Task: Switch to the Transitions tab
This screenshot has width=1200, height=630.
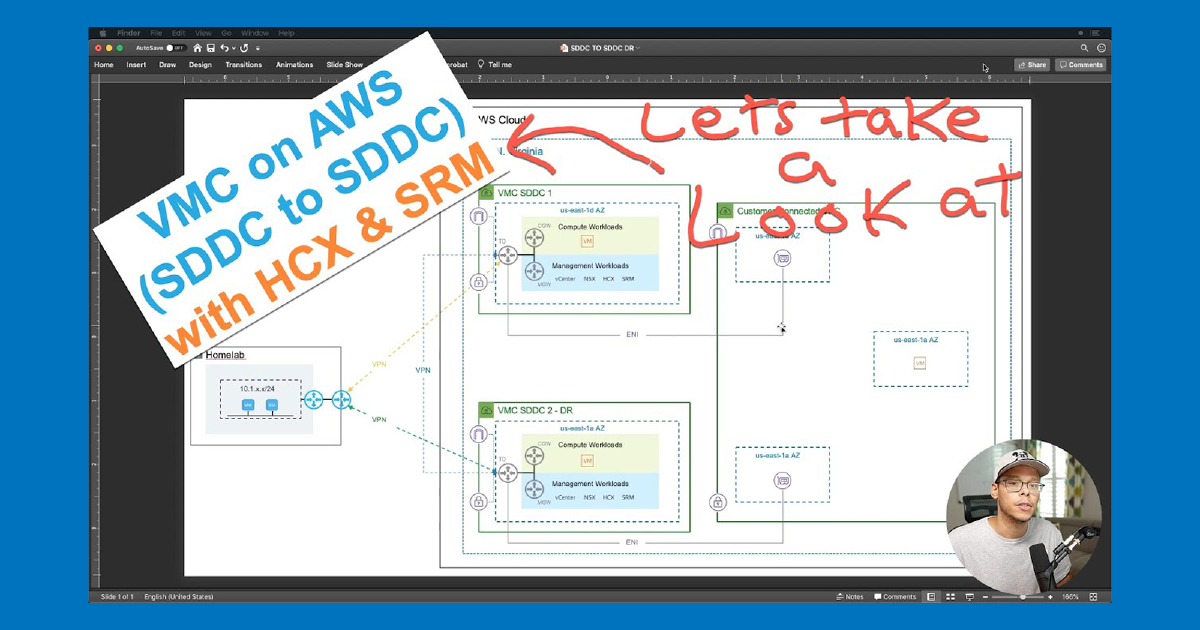Action: coord(244,65)
